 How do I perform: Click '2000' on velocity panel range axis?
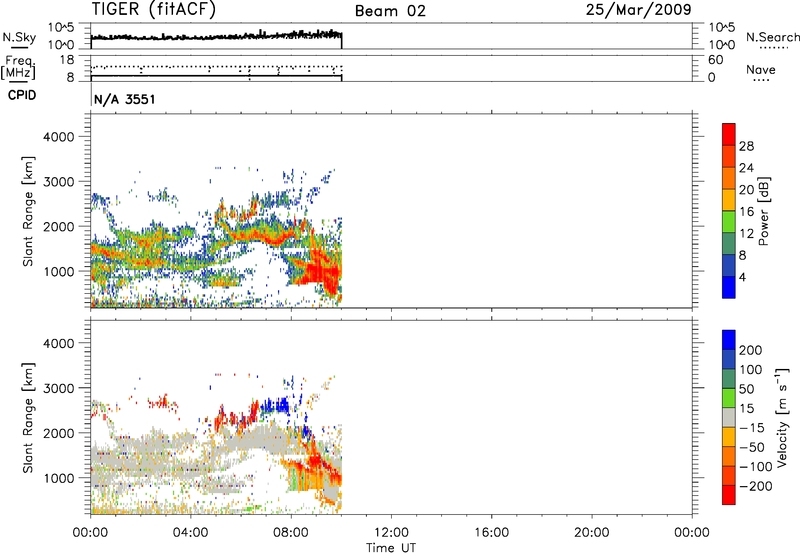click(x=59, y=433)
